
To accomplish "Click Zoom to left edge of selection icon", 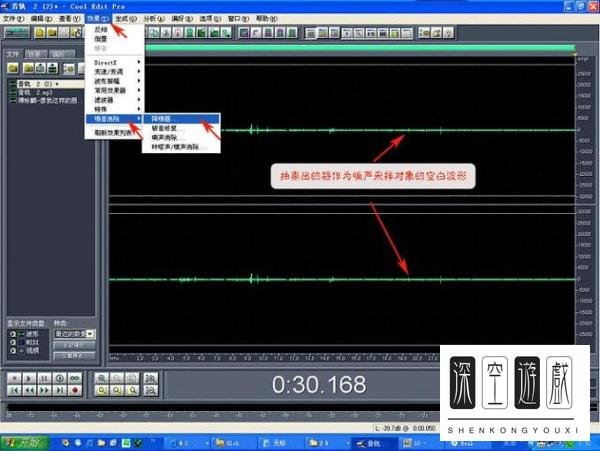I will [117, 391].
